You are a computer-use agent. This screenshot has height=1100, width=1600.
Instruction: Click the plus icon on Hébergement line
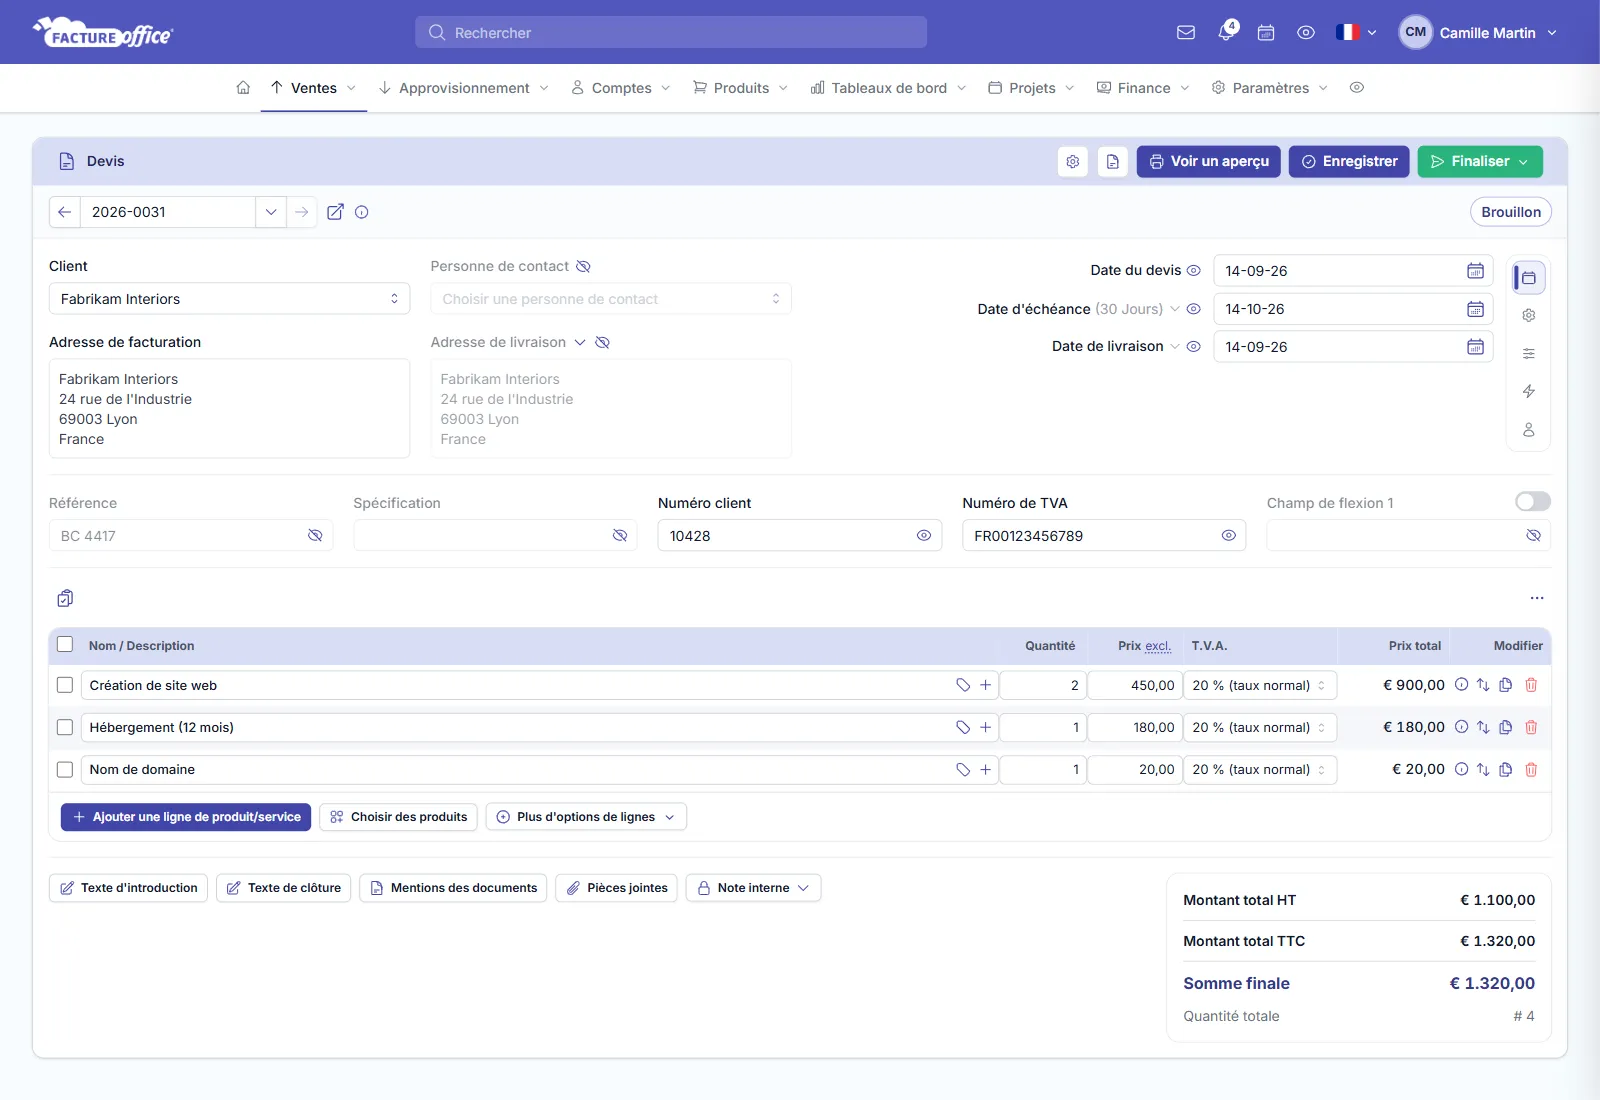[985, 727]
